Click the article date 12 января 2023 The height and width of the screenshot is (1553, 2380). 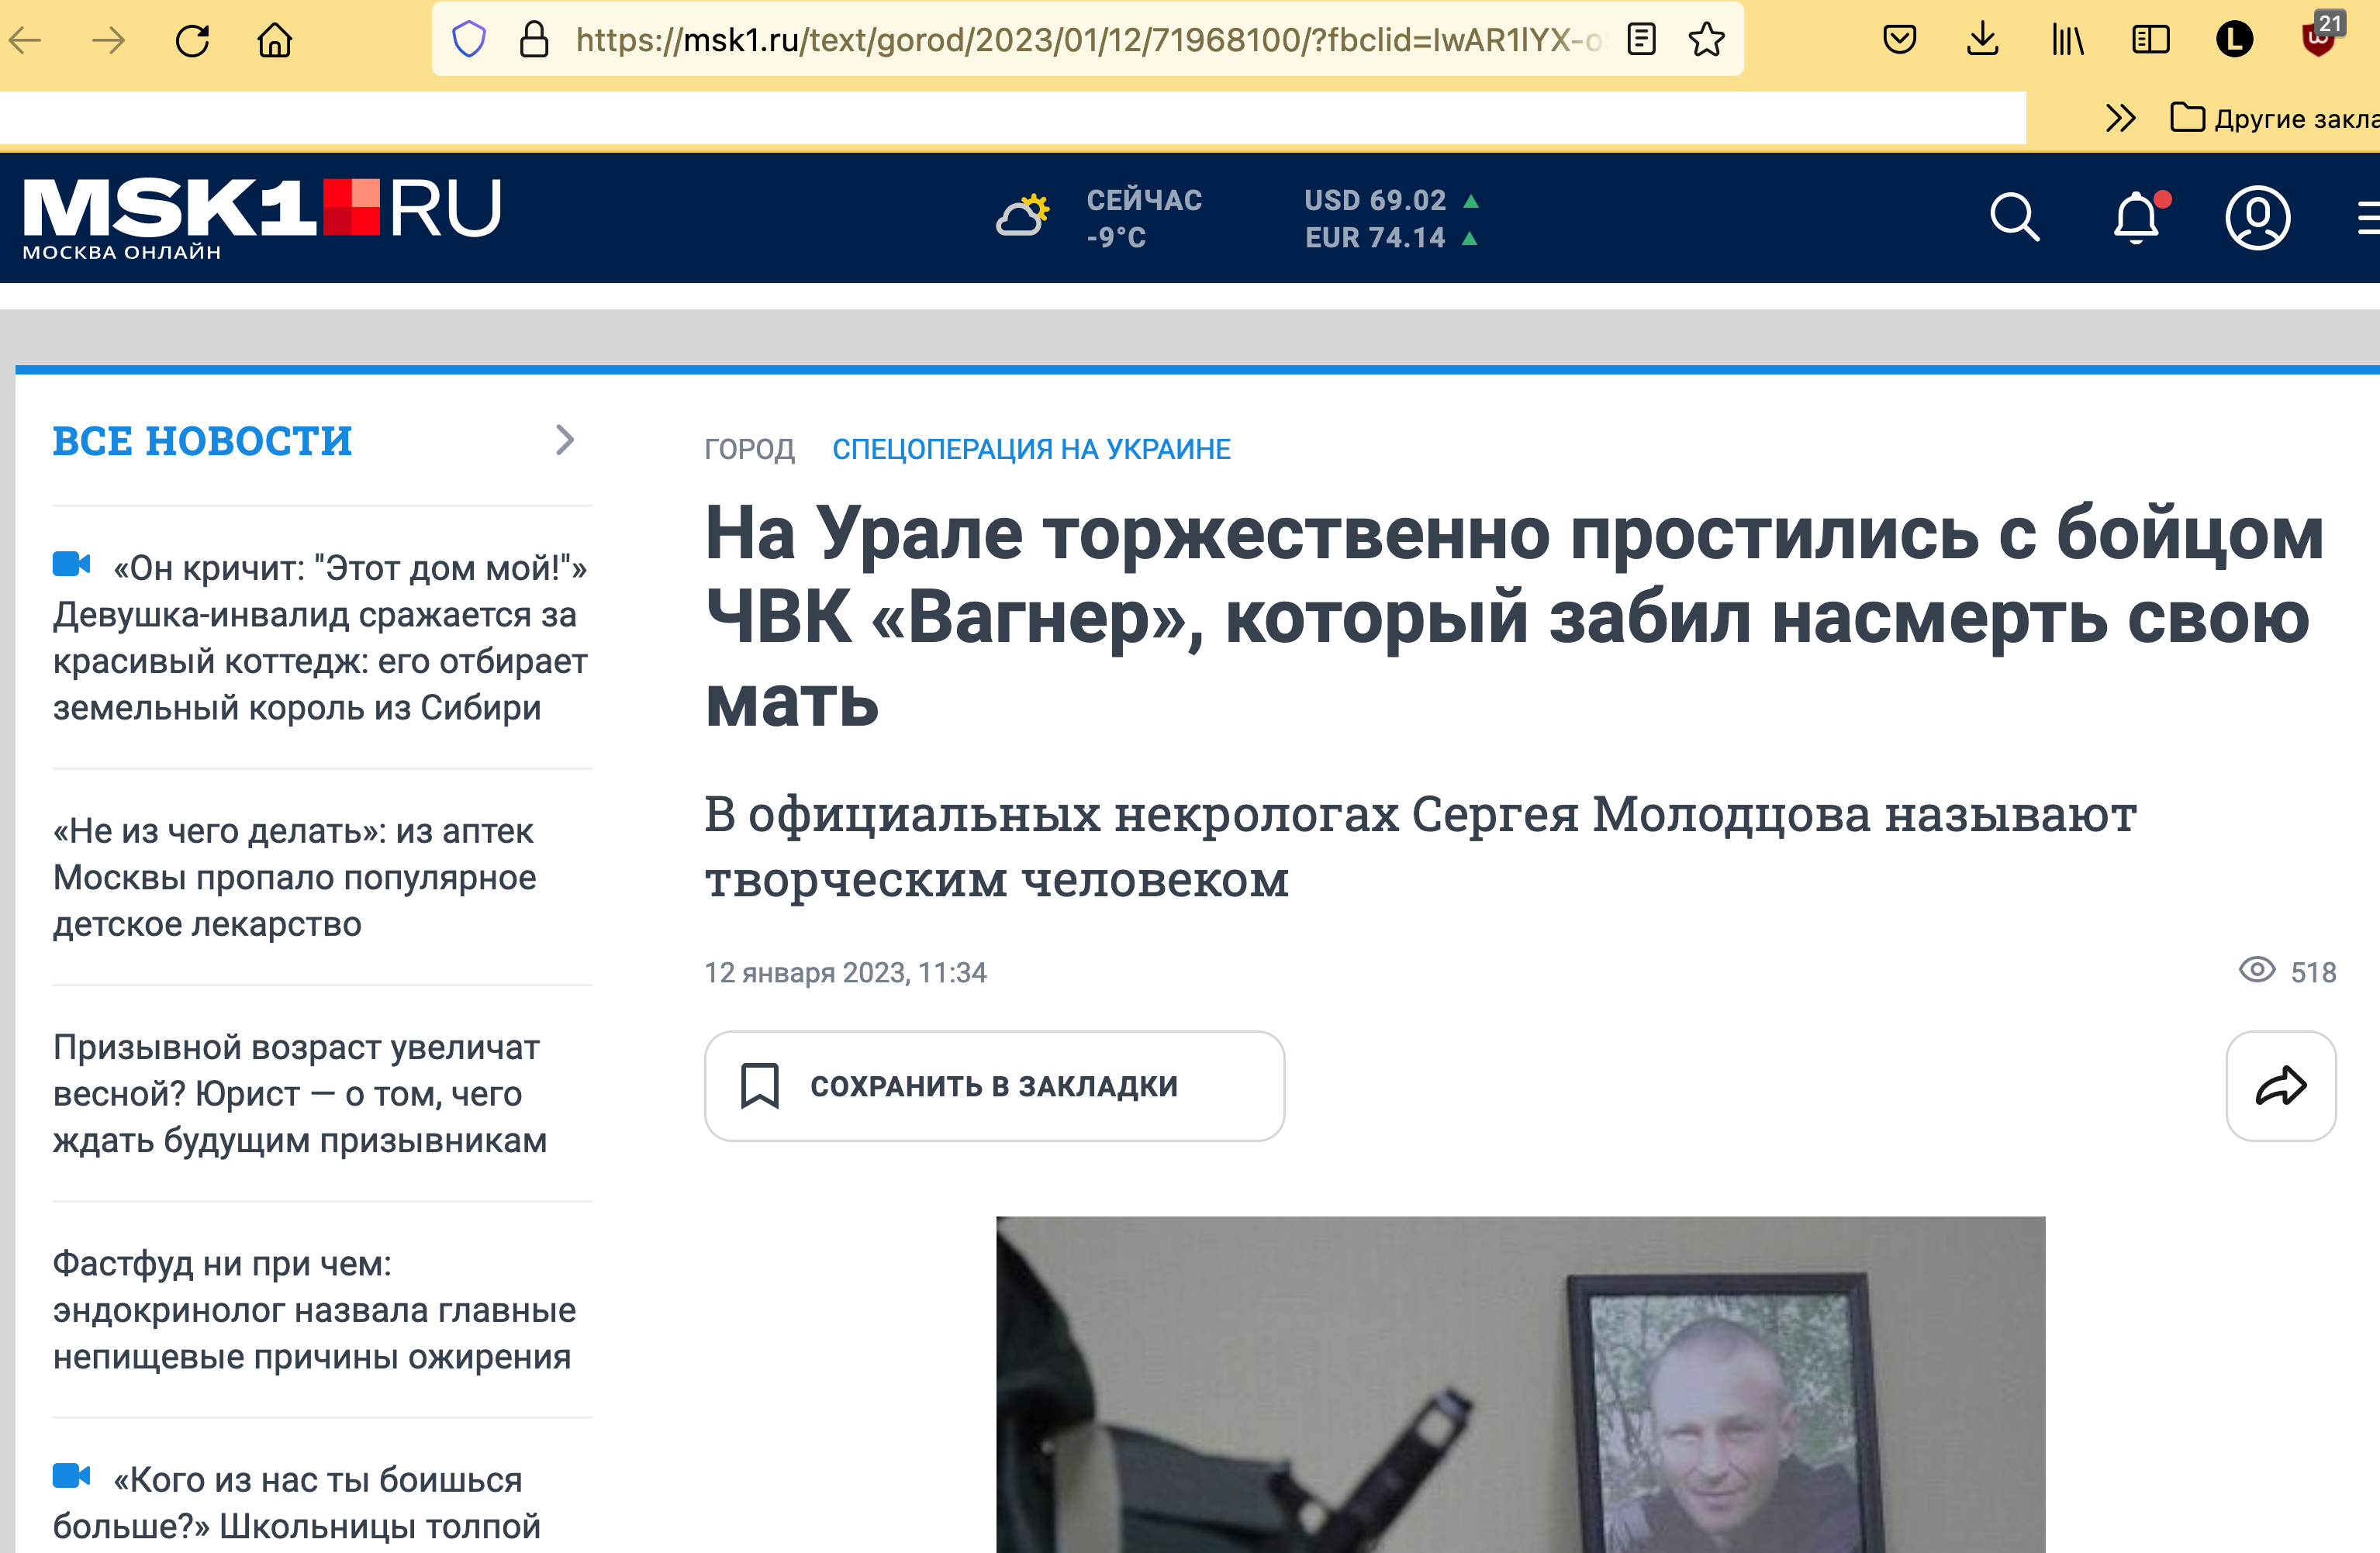pos(845,972)
